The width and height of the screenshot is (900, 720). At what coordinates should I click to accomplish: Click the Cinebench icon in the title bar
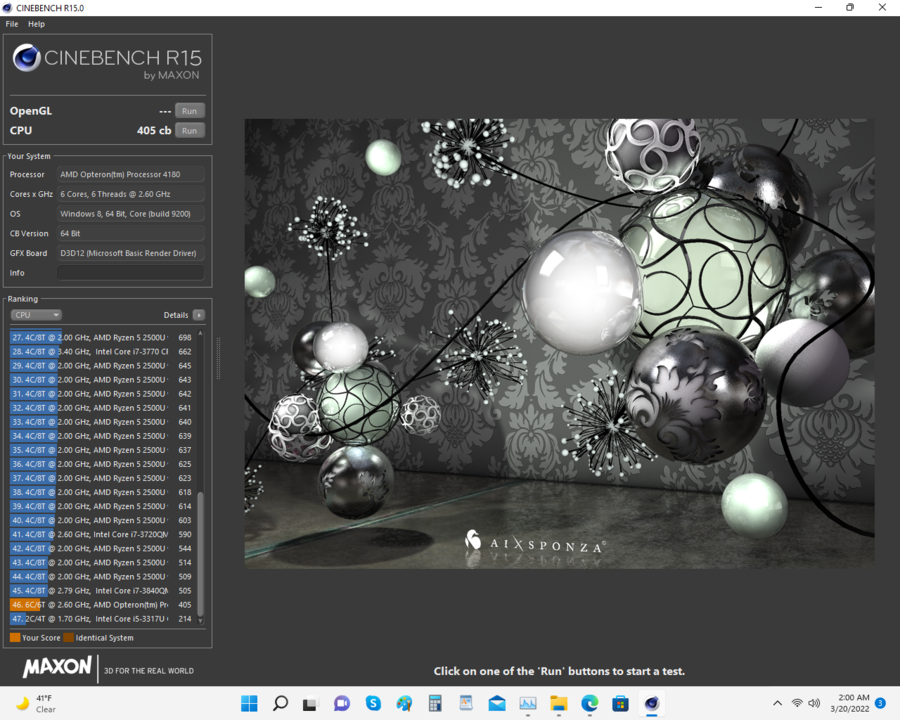(x=8, y=7)
